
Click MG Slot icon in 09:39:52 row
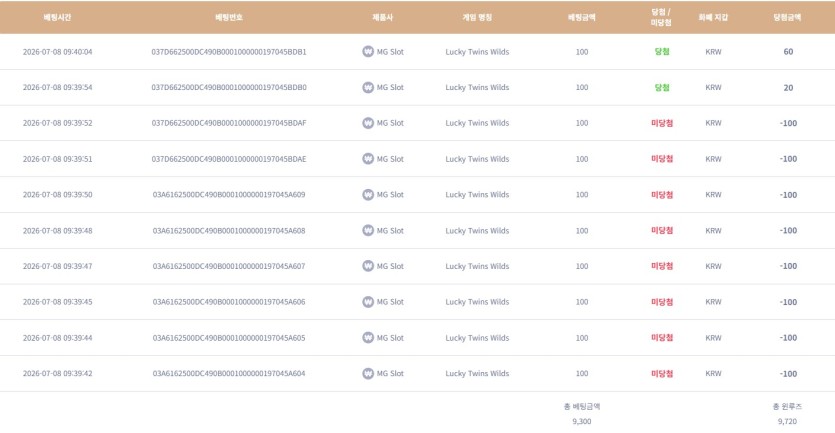point(368,123)
